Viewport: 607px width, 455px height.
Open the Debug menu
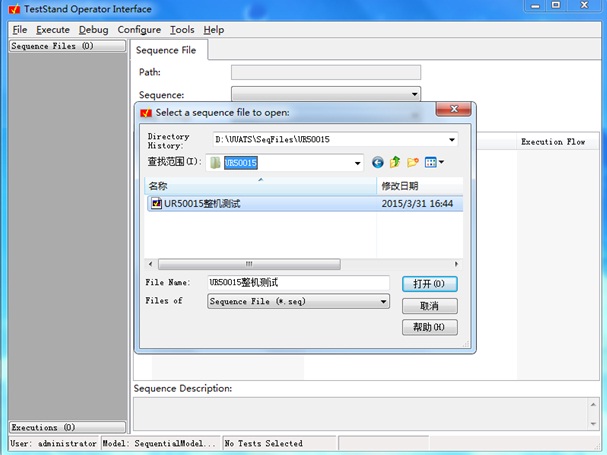(93, 30)
